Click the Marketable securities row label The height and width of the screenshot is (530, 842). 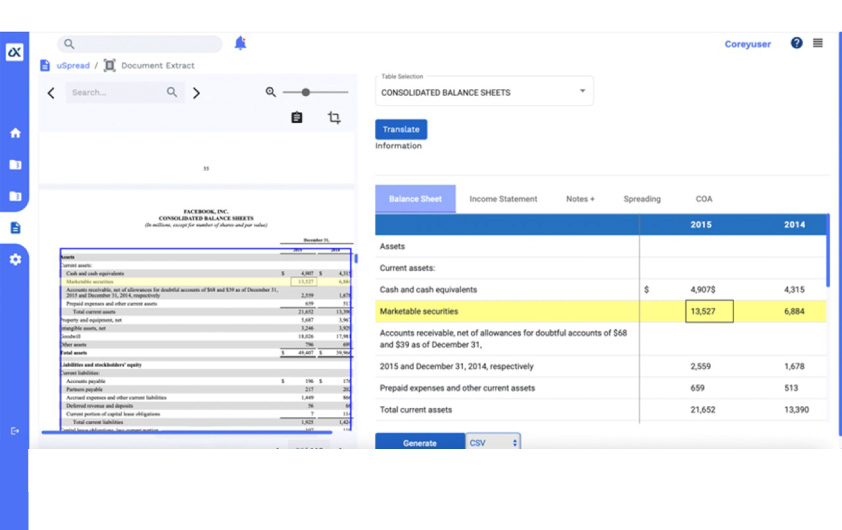[x=419, y=311]
